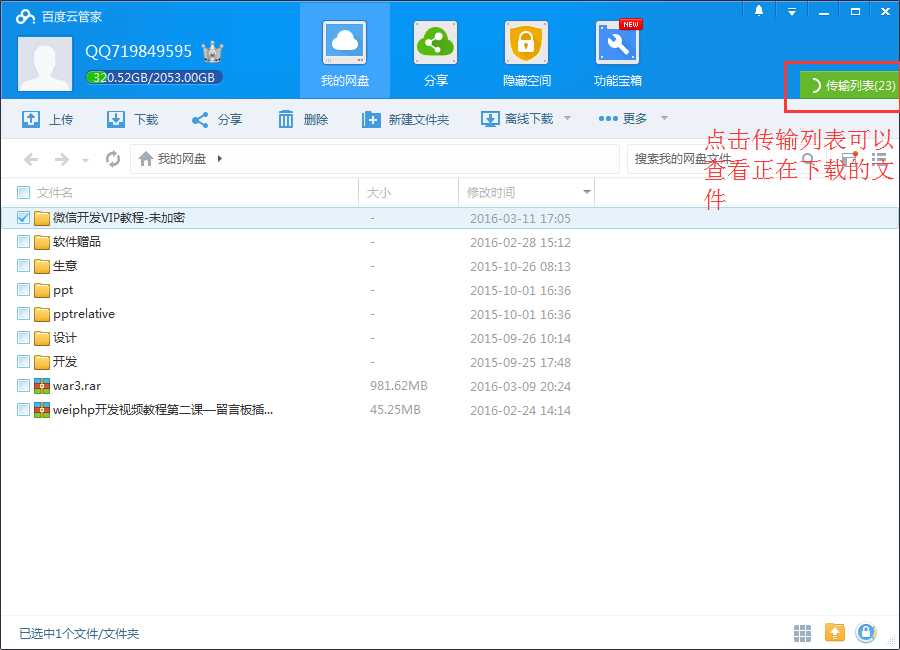
Task: Check the war3.rar checkbox
Action: tap(24, 386)
